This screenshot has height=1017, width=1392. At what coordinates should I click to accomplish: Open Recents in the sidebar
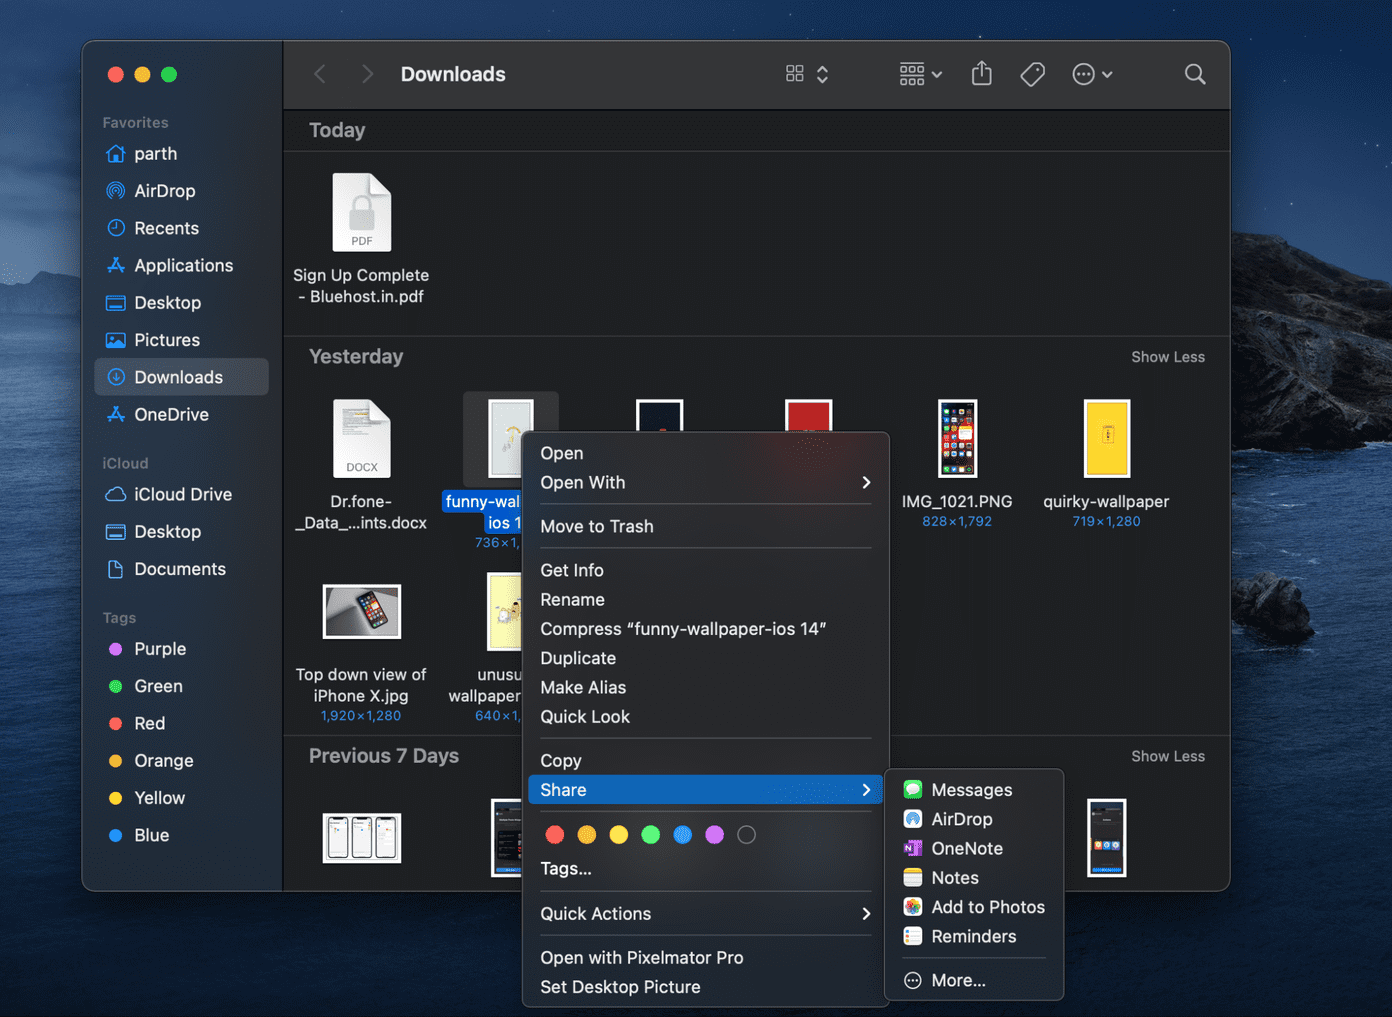tap(181, 228)
